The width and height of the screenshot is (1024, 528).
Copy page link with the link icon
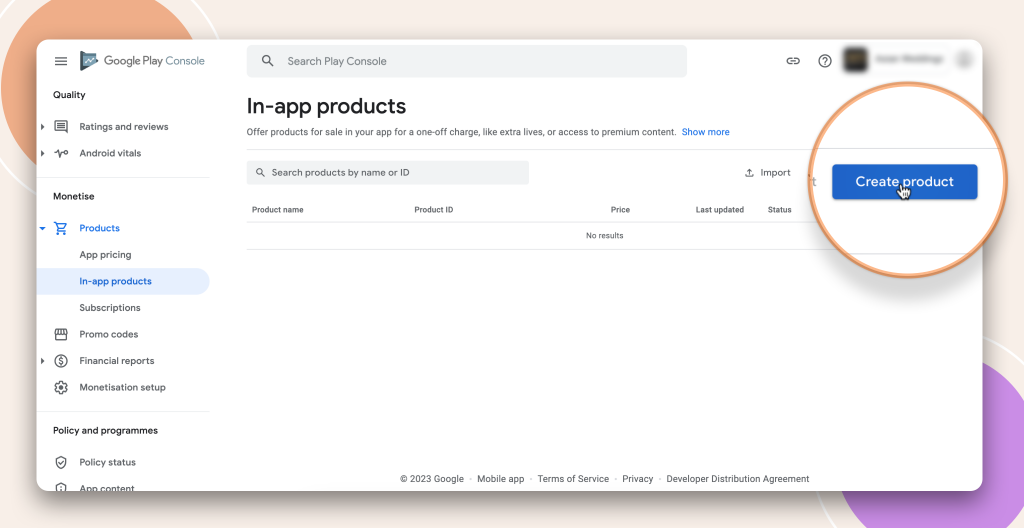click(x=793, y=61)
